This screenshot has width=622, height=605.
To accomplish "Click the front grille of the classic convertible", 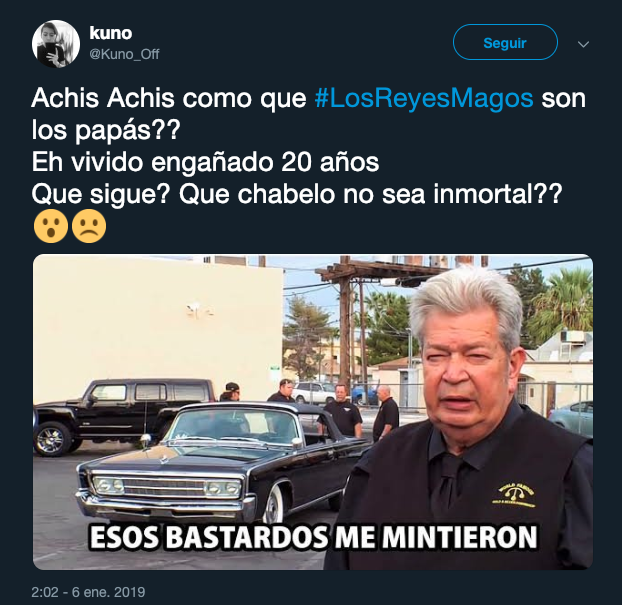I will pyautogui.click(x=167, y=487).
